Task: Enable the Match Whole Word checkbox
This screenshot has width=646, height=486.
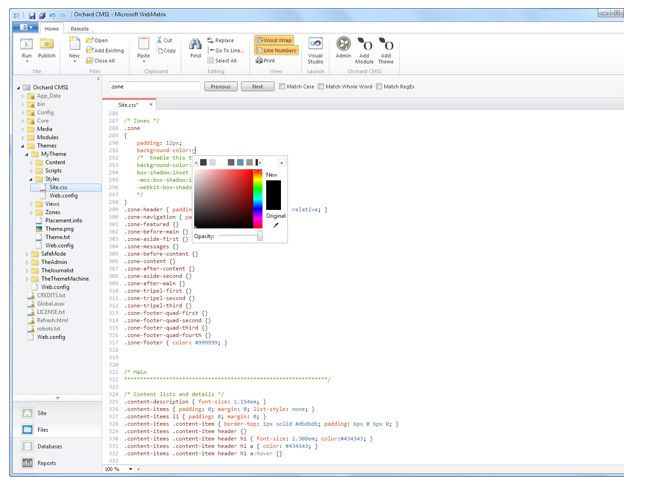Action: (321, 86)
